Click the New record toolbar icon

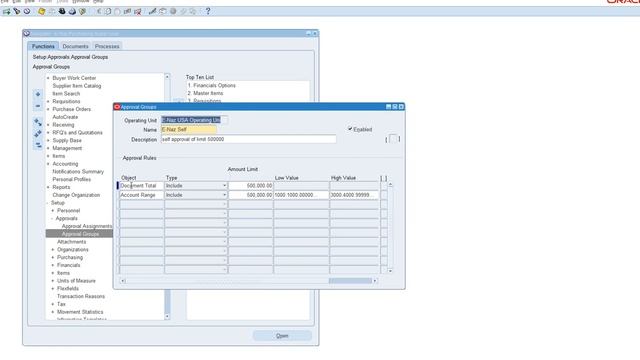coord(7,11)
